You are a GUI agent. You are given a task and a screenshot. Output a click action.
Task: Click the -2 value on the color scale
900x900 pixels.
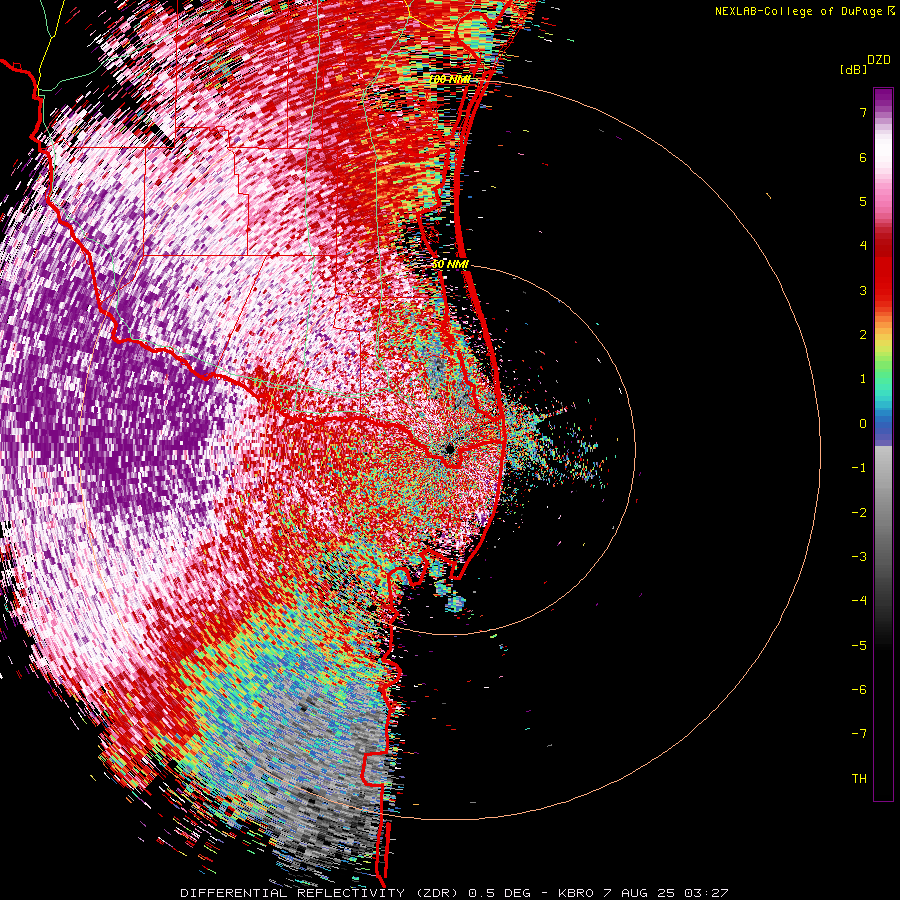(x=859, y=513)
